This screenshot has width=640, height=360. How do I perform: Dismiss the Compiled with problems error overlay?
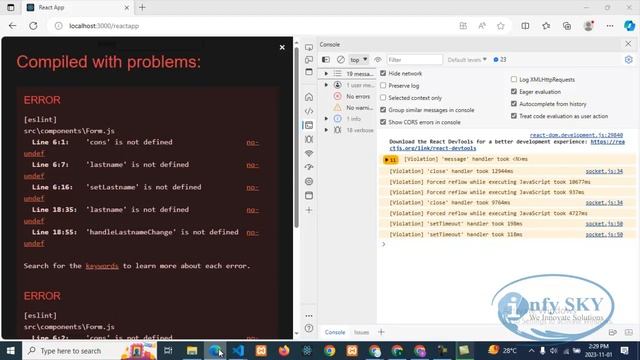tap(282, 47)
